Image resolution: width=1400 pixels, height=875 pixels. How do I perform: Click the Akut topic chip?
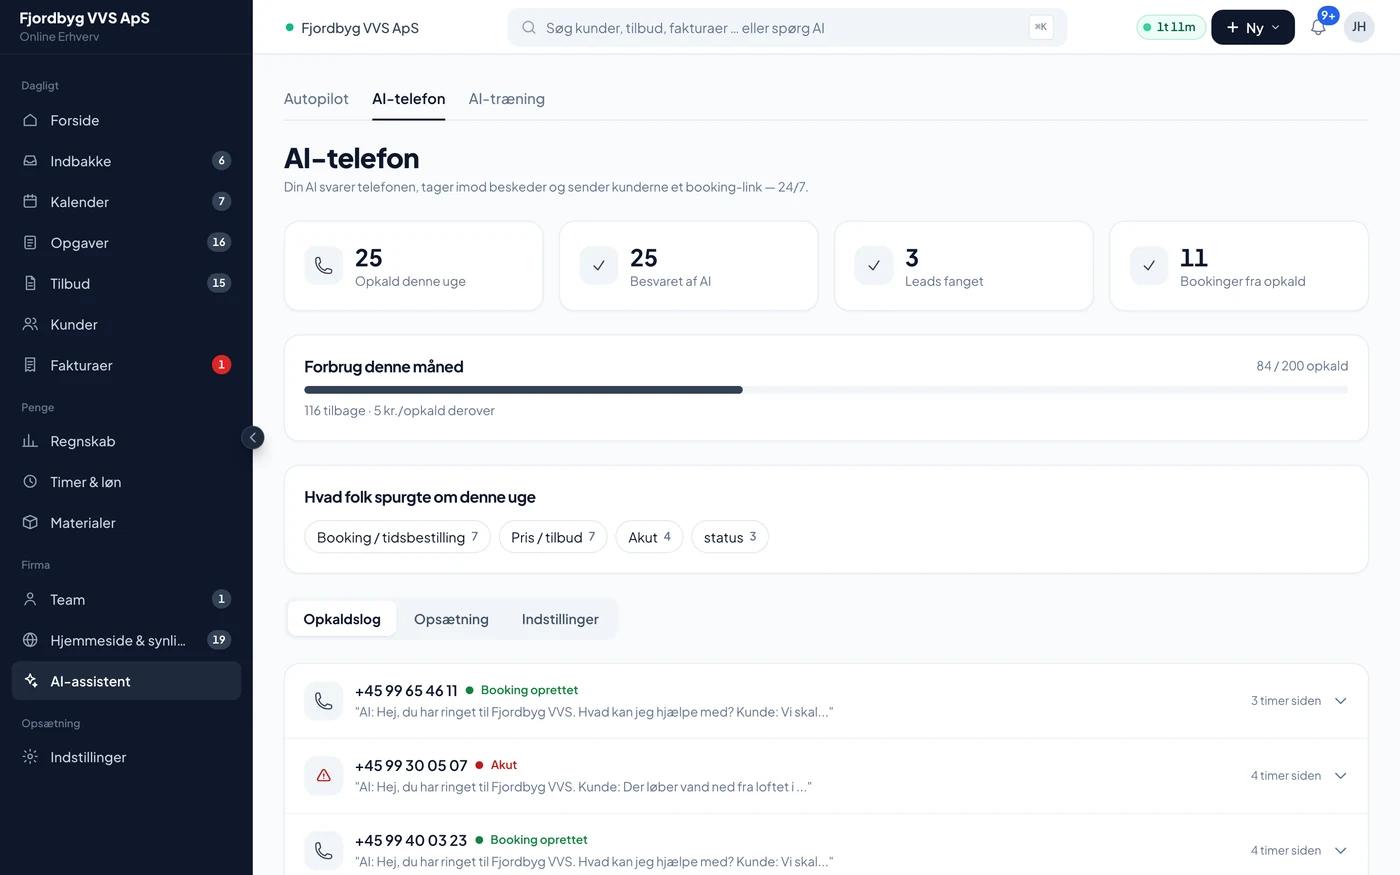pos(649,537)
